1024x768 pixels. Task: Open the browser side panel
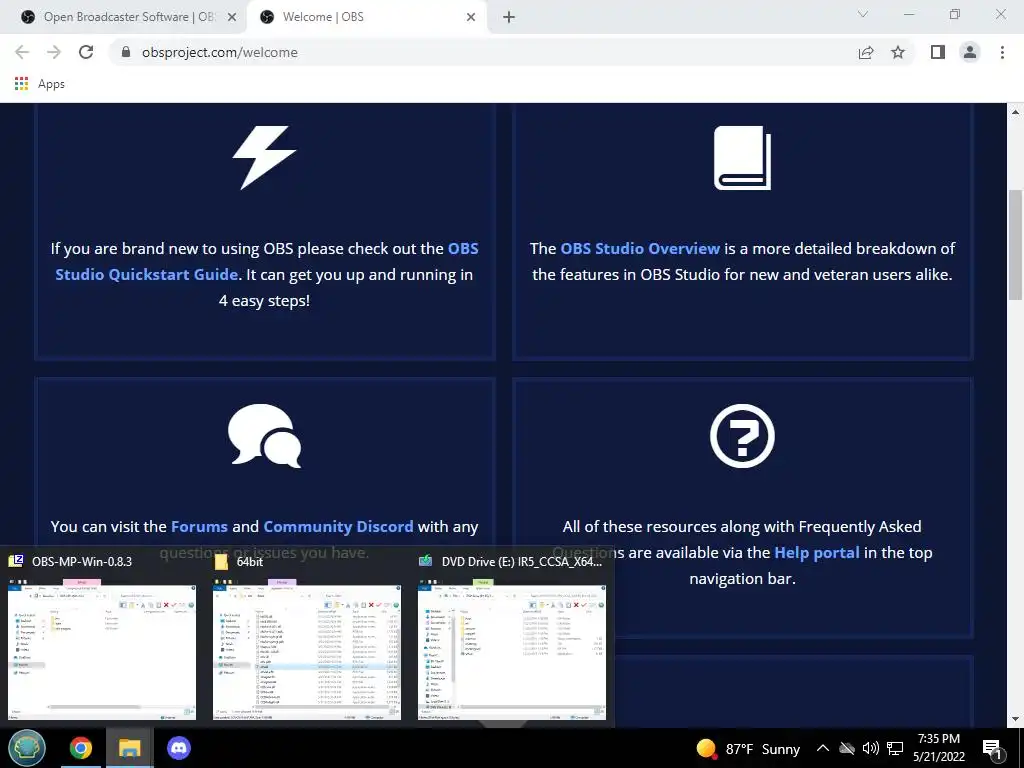pos(938,52)
